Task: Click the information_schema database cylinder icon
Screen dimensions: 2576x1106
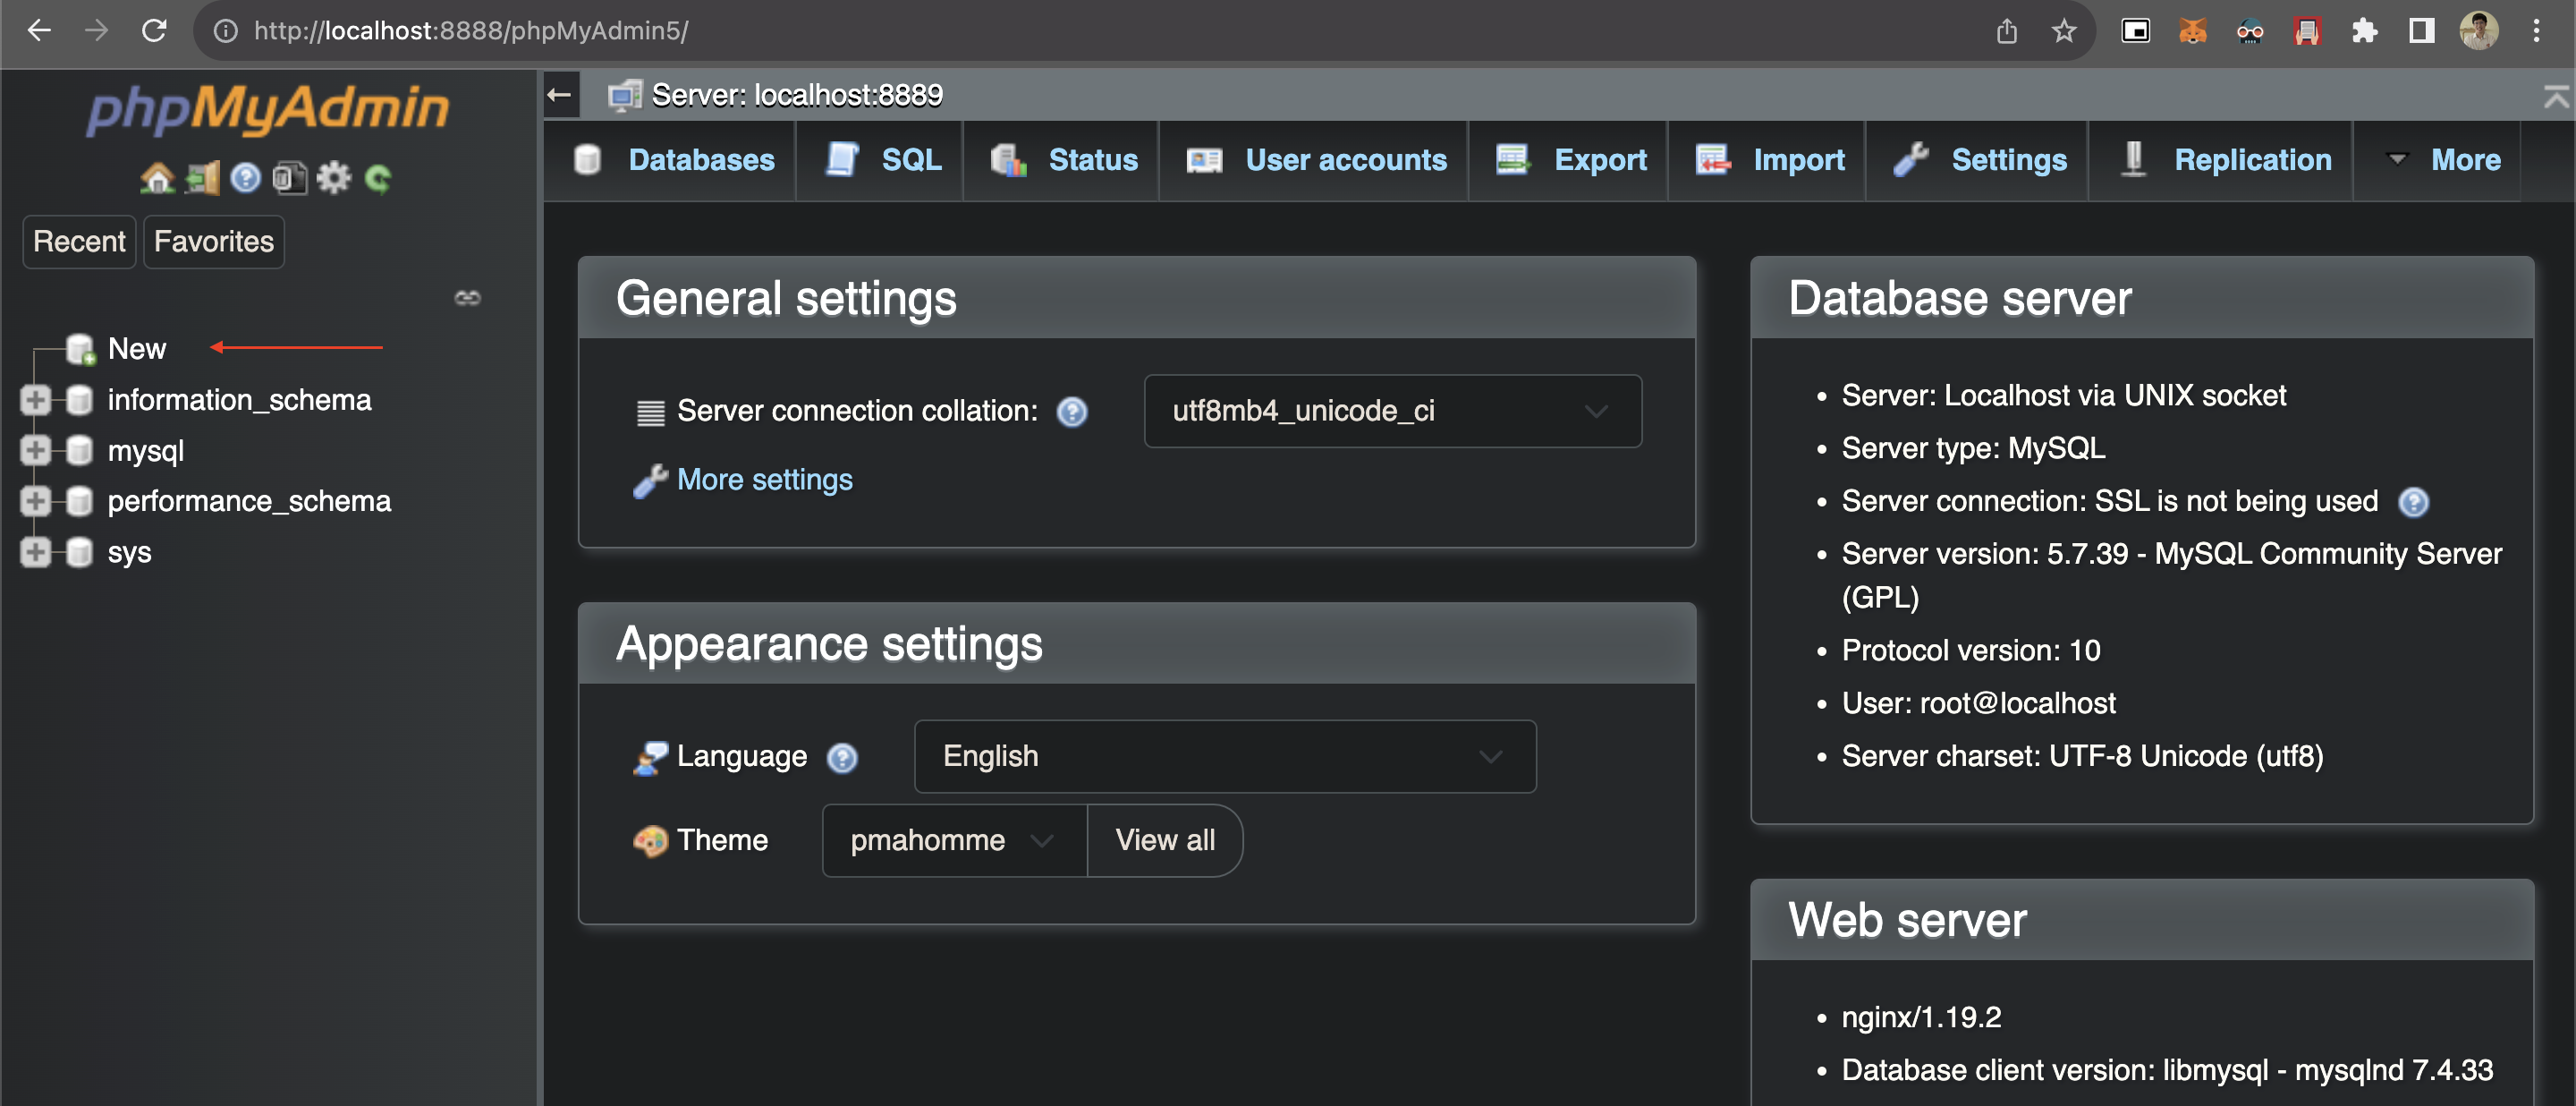Action: (x=79, y=400)
